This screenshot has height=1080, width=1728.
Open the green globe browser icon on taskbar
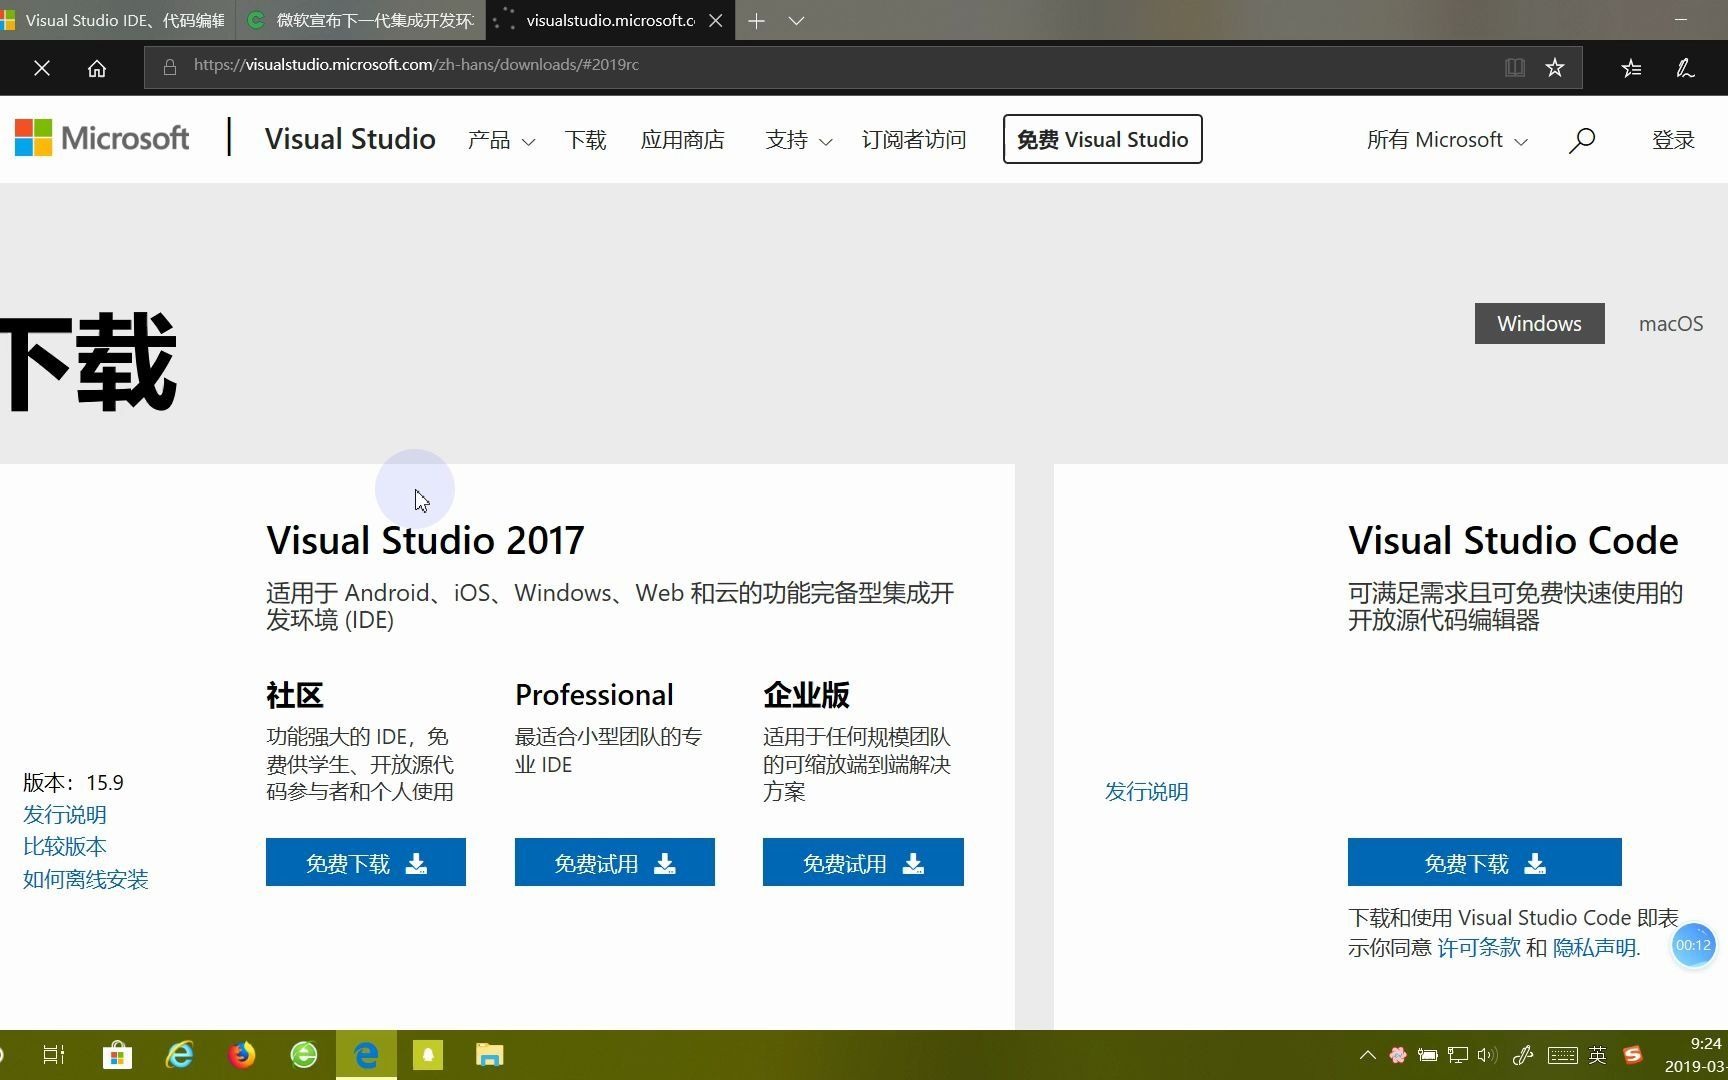304,1055
